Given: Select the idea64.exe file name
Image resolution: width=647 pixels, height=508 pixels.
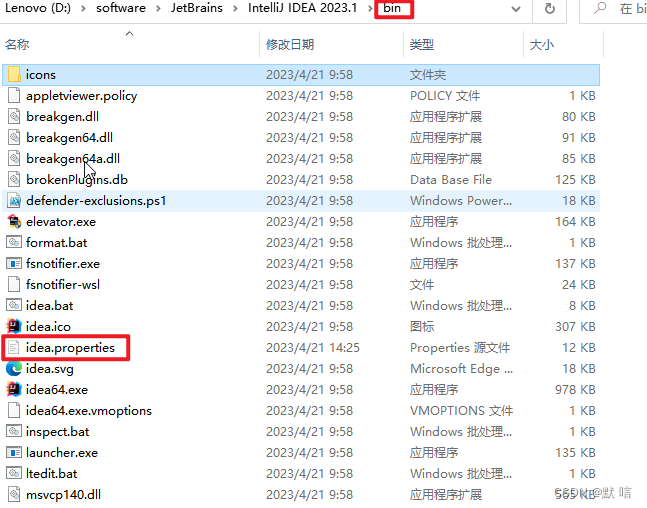Looking at the screenshot, I should click(57, 390).
